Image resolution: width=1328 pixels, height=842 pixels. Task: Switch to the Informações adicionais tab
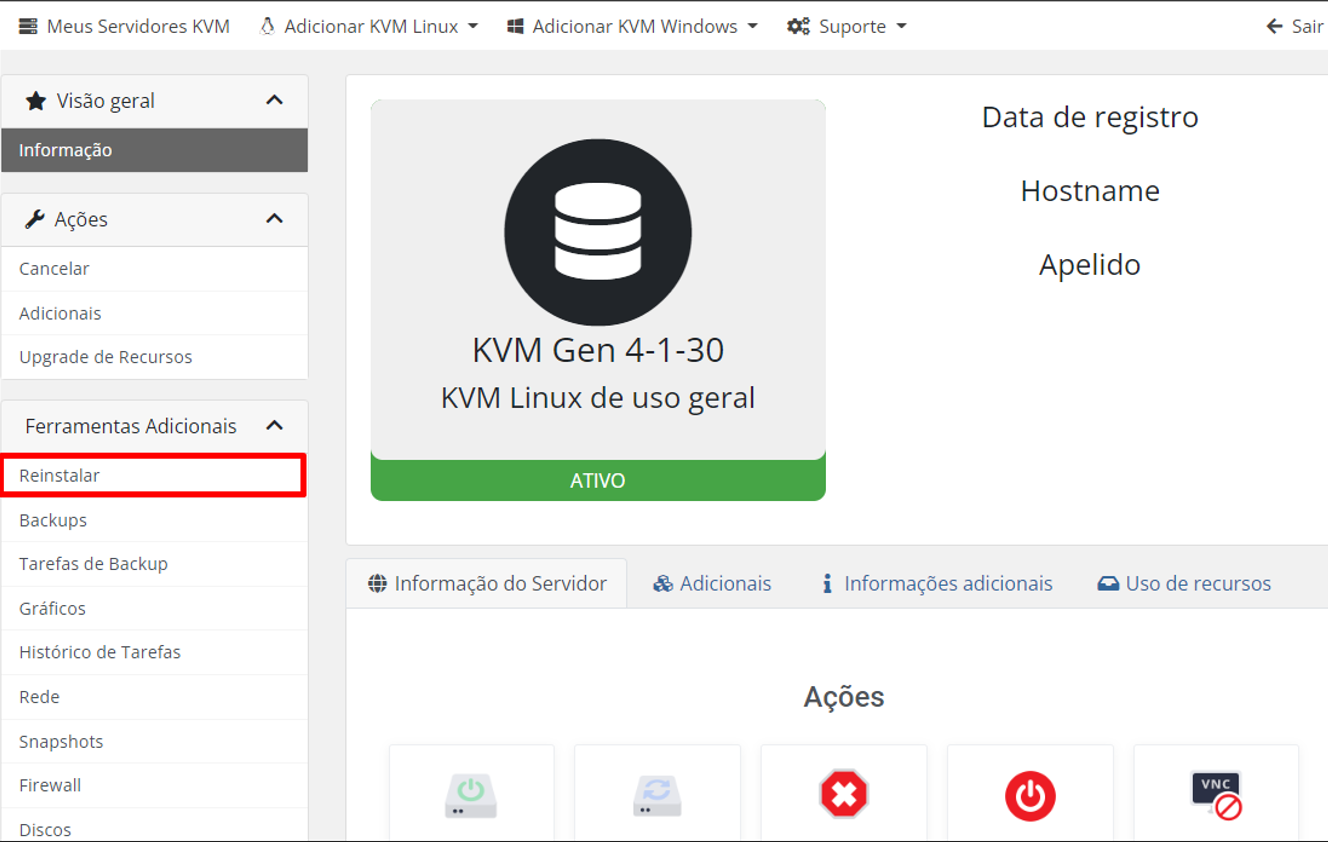tap(937, 584)
